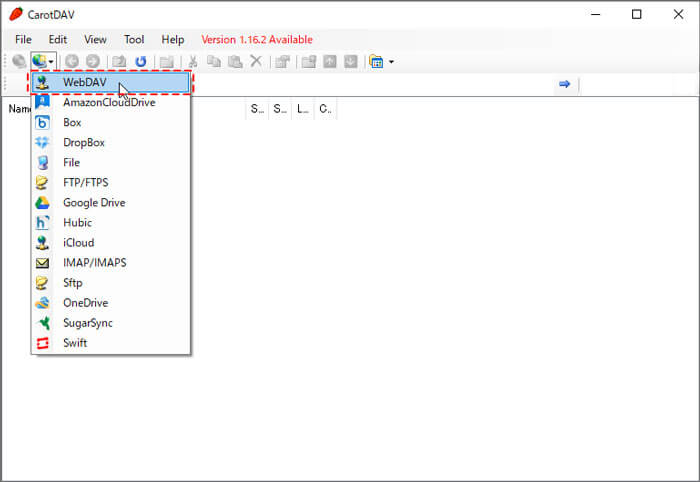The height and width of the screenshot is (482, 700).
Task: Select OneDrive connection entry
Action: coord(111,303)
